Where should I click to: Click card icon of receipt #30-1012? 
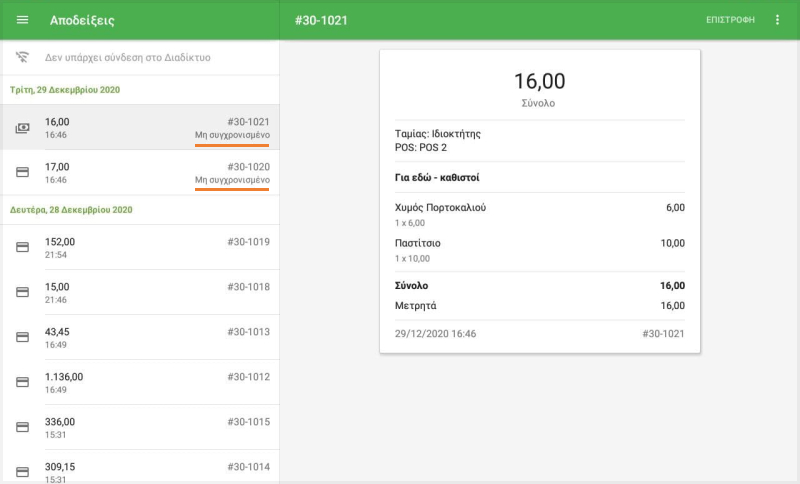[23, 382]
